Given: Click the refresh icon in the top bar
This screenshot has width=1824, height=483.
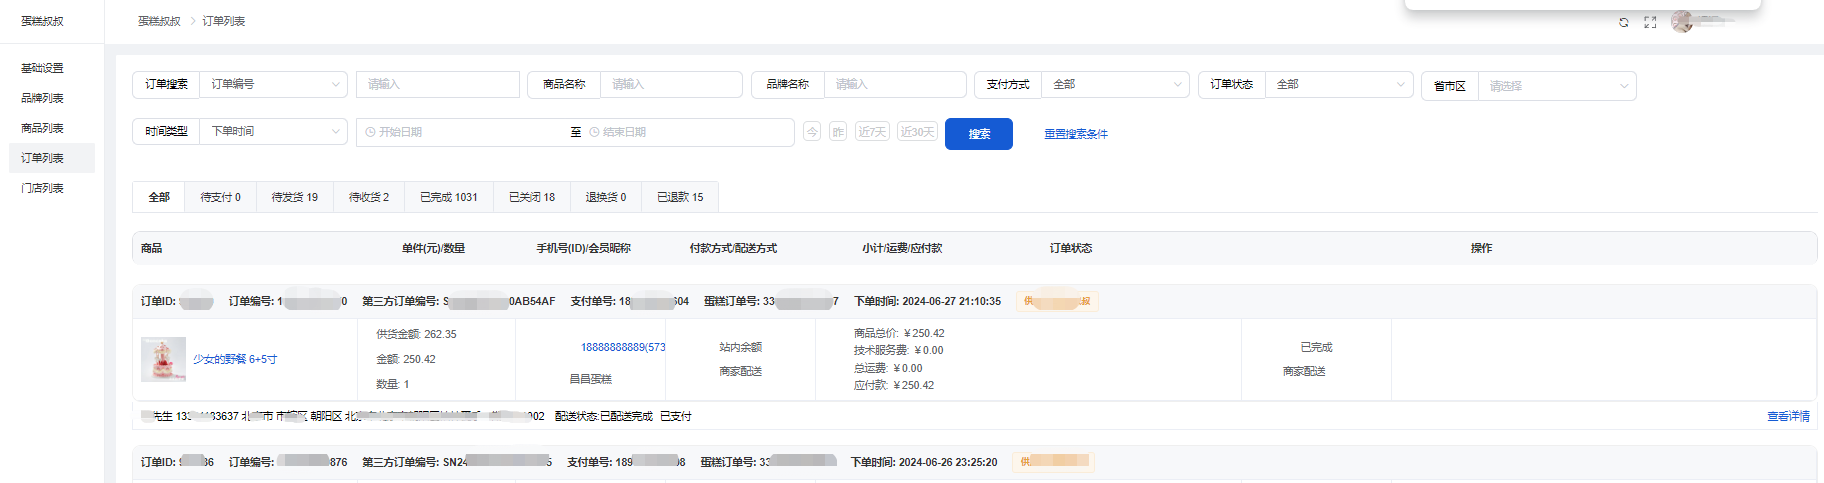Looking at the screenshot, I should (1623, 22).
